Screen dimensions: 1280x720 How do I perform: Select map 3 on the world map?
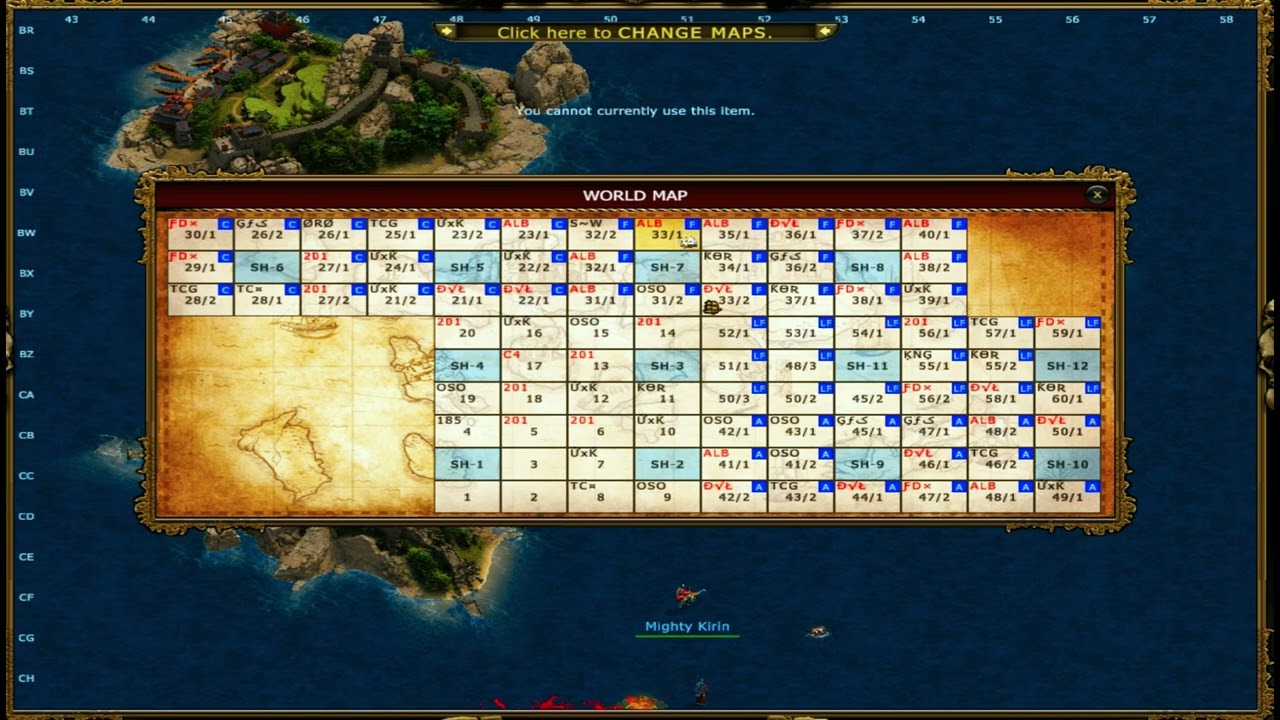click(534, 465)
